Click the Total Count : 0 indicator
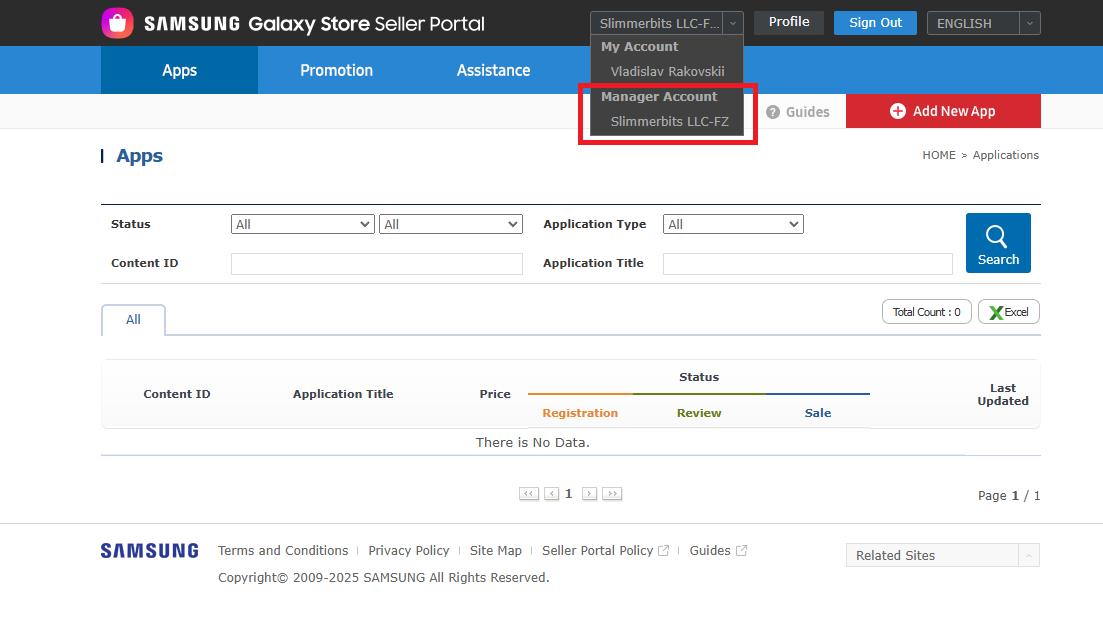1103x628 pixels. (x=926, y=312)
